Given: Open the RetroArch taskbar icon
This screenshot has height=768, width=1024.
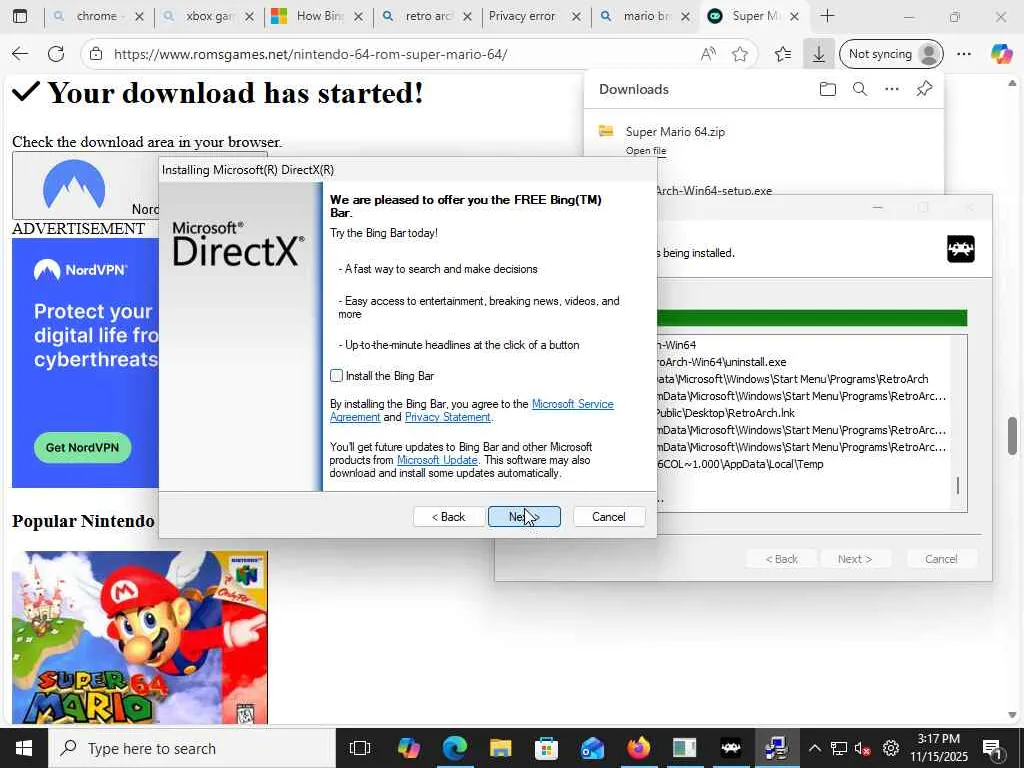Looking at the screenshot, I should coord(730,748).
